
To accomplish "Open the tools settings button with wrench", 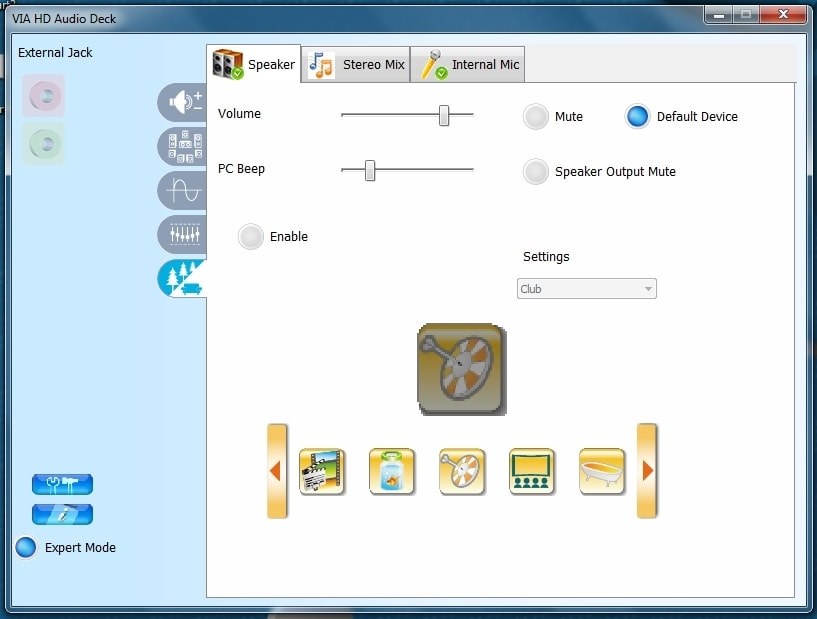I will pos(62,484).
